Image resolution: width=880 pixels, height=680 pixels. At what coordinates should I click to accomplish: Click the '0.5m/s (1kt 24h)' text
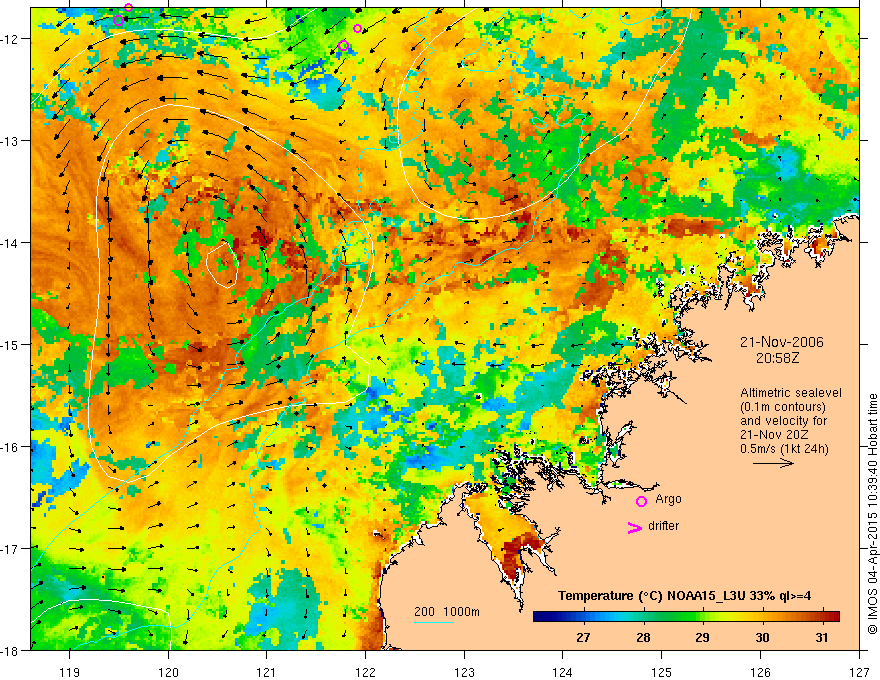pos(785,449)
